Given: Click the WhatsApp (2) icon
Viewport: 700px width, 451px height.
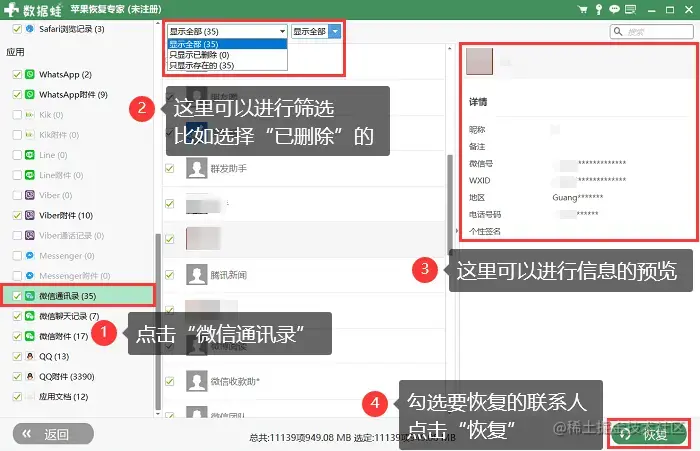Looking at the screenshot, I should (x=30, y=74).
